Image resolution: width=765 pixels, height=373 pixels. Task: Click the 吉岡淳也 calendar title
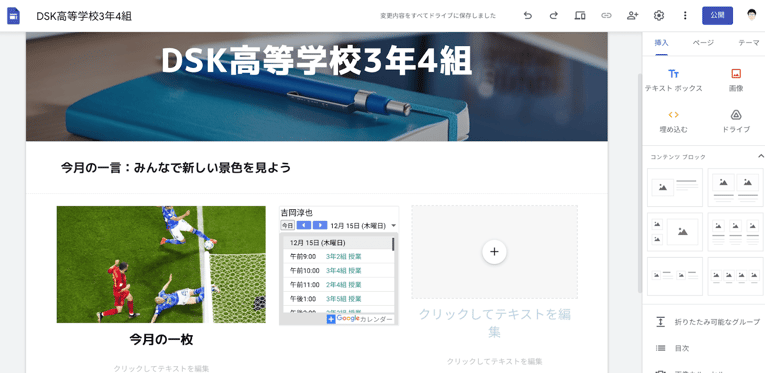point(297,213)
